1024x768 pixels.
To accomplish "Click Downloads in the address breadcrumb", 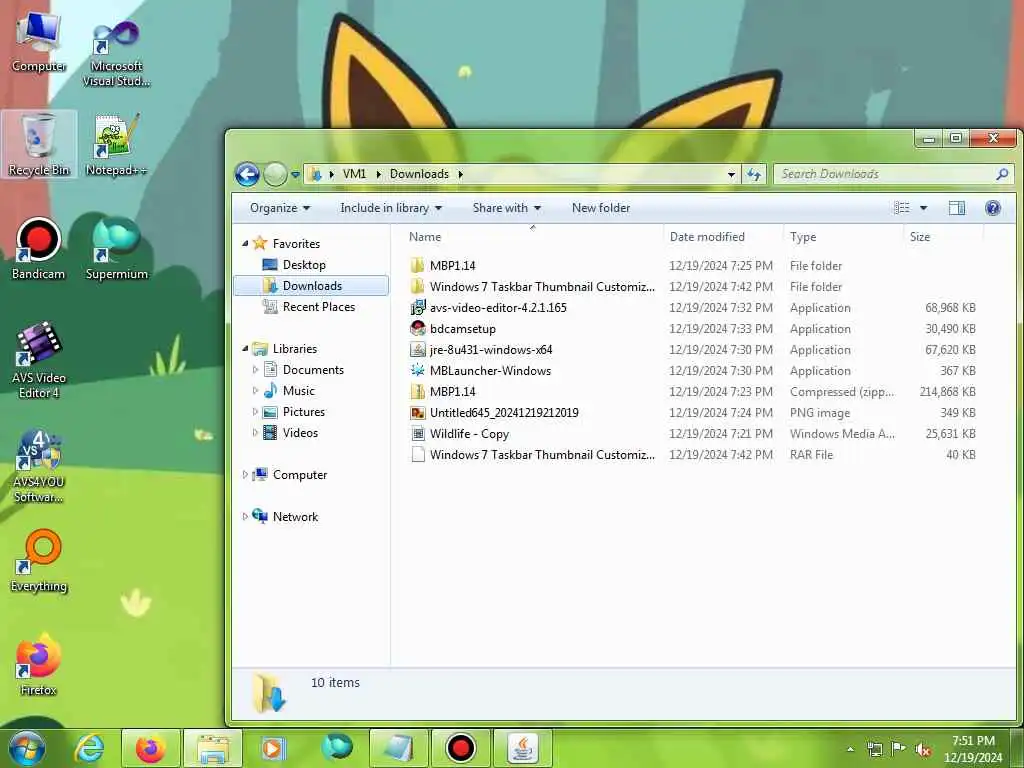I will point(419,174).
